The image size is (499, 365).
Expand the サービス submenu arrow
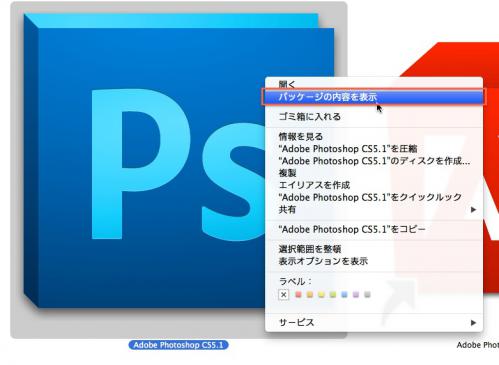coord(473,323)
